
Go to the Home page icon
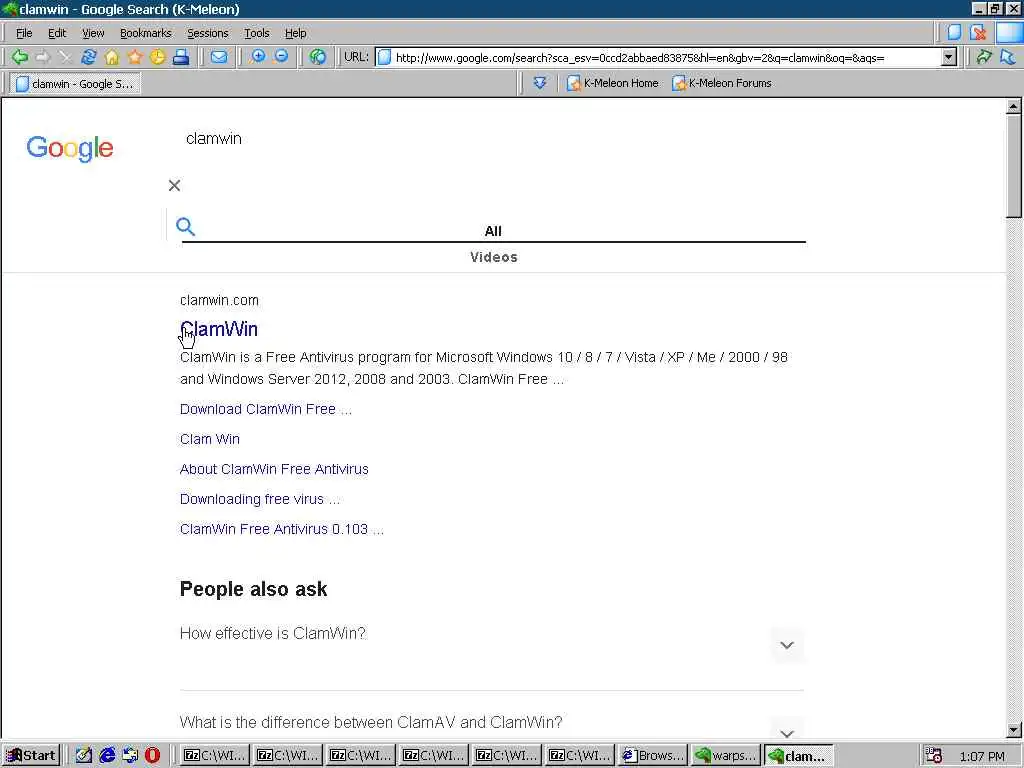point(112,57)
